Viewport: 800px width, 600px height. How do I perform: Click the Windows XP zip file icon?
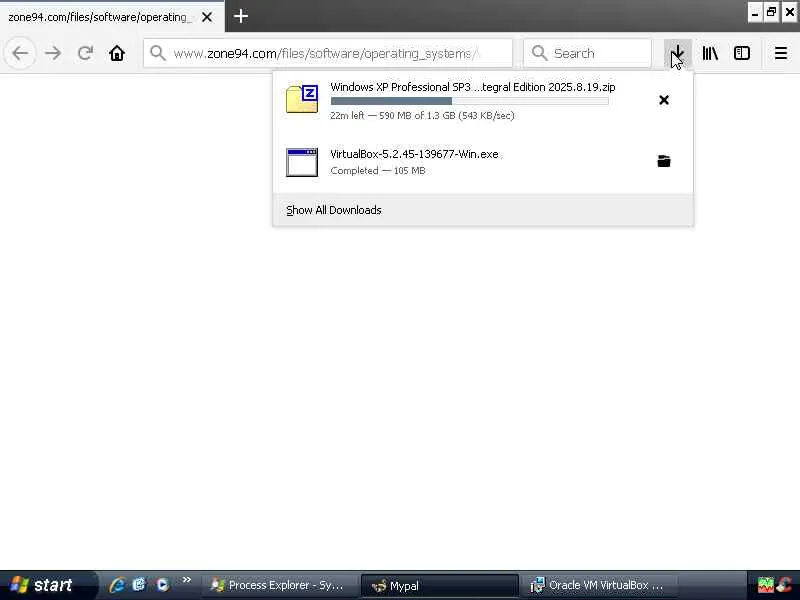click(x=302, y=99)
